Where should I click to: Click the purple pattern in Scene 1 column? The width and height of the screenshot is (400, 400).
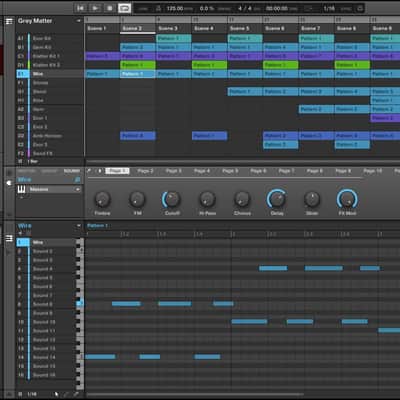102,56
